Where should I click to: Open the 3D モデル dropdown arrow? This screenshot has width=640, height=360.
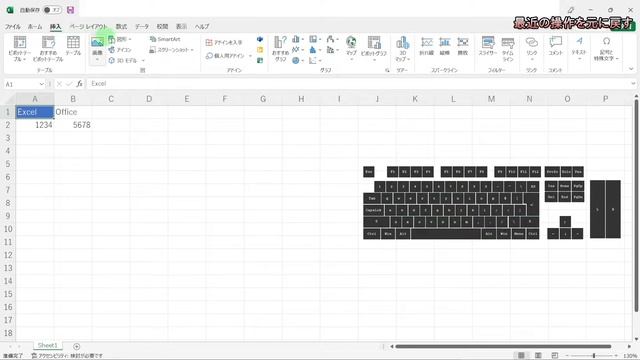(x=143, y=60)
